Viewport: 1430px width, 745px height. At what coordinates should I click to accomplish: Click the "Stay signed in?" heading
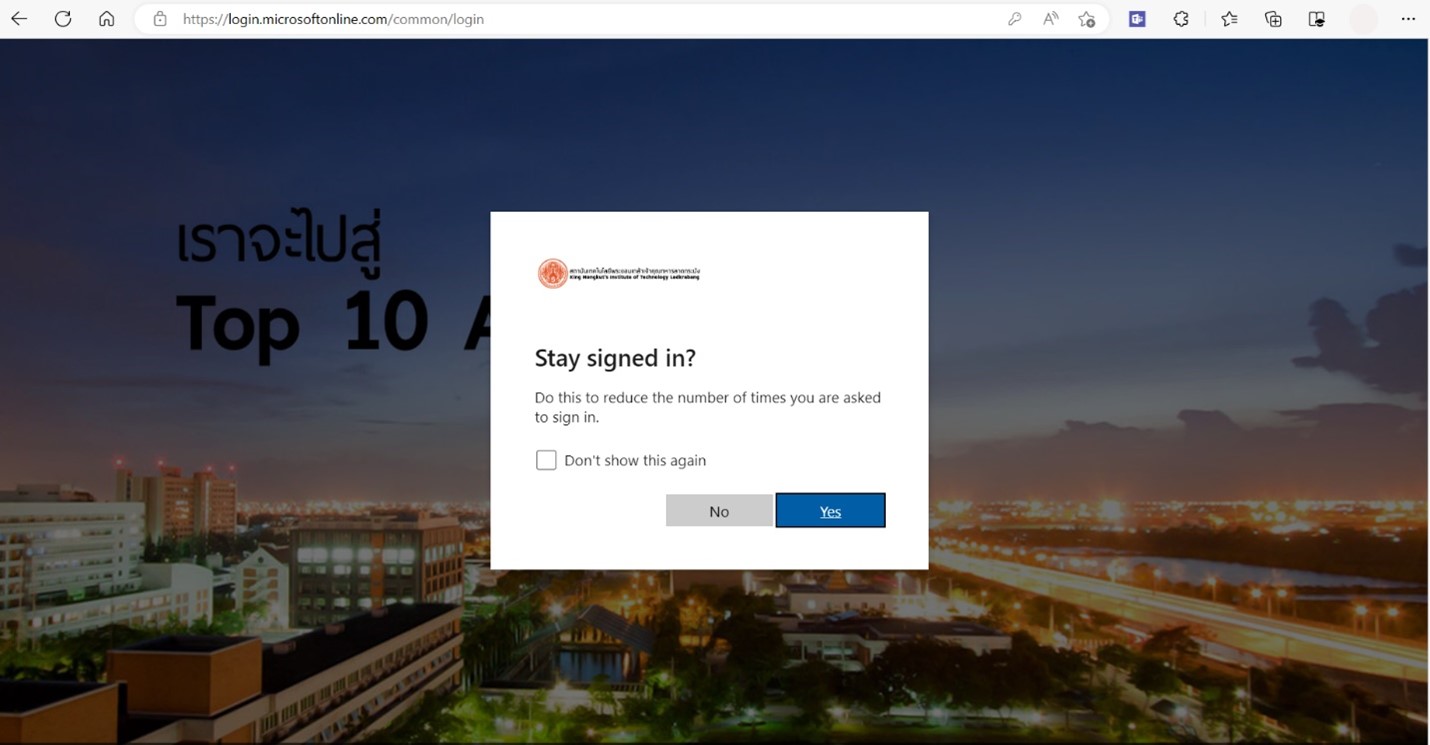[x=615, y=358]
